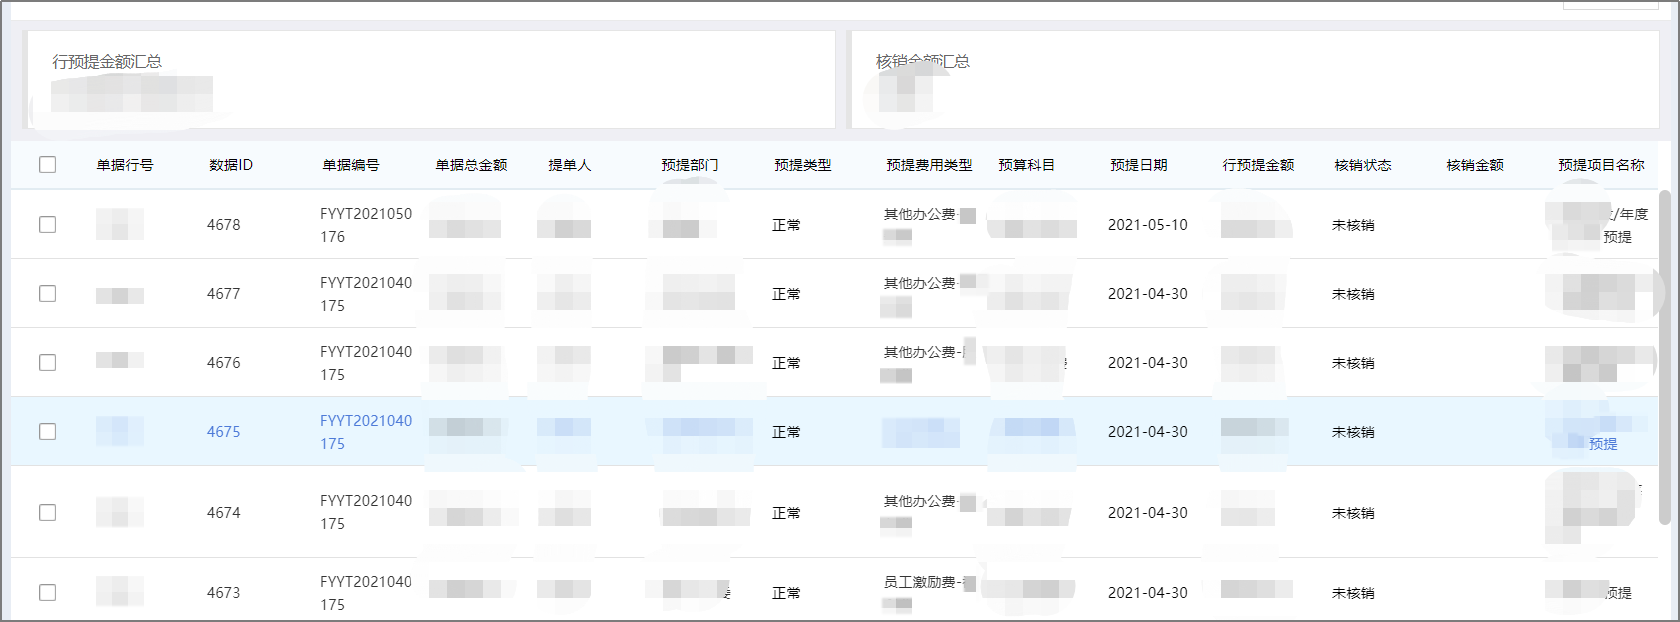Click the 2021-04-30 date in row 4677
This screenshot has width=1680, height=622.
tap(1148, 294)
